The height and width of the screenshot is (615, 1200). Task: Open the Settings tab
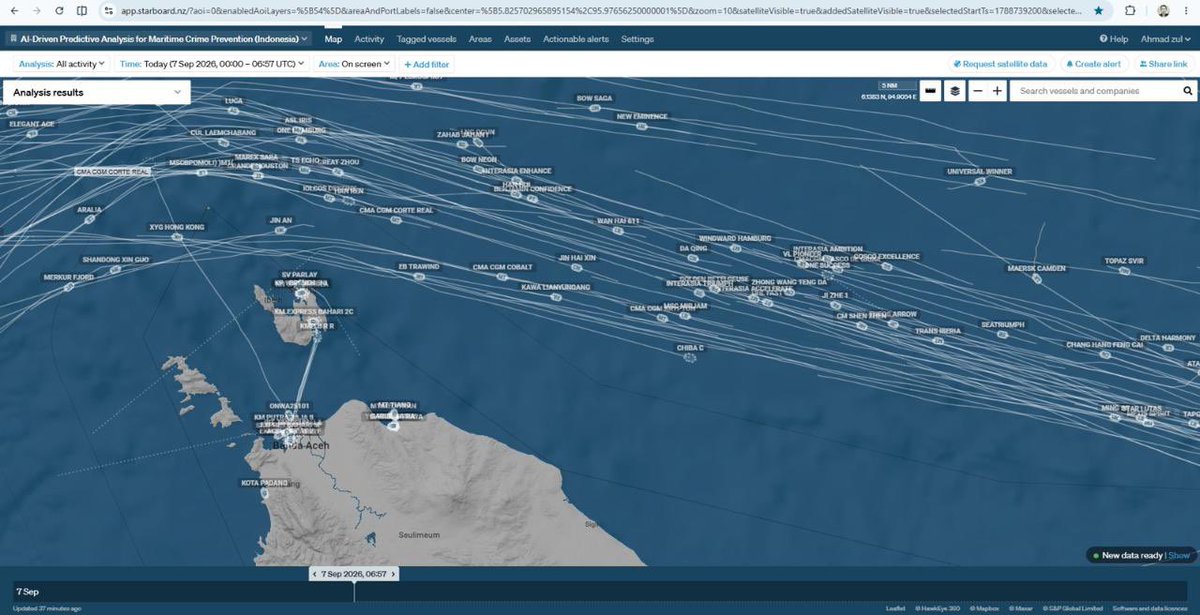pyautogui.click(x=637, y=39)
